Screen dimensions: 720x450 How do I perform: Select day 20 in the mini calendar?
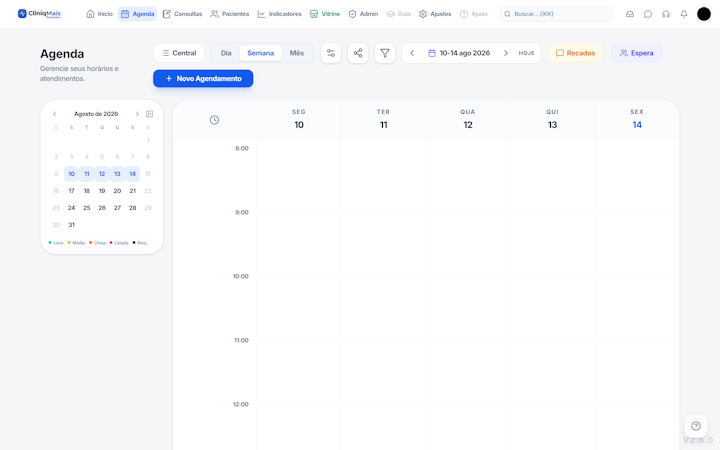pos(117,191)
